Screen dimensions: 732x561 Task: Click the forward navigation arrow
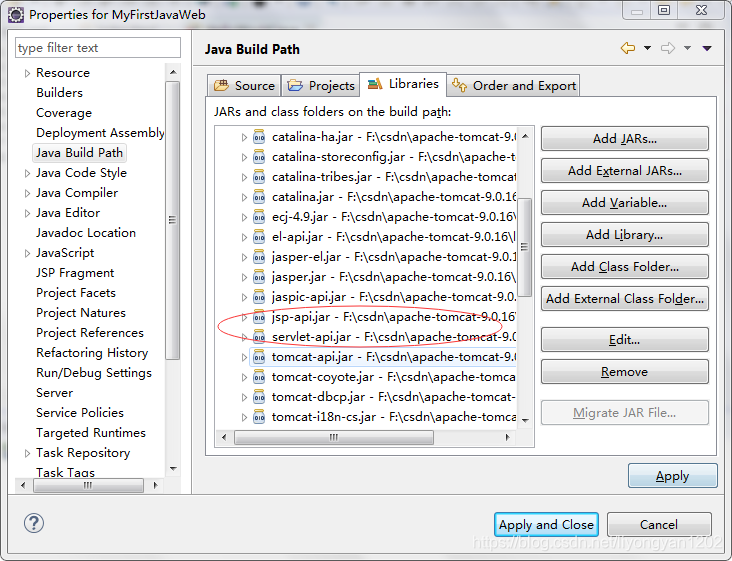coord(668,48)
